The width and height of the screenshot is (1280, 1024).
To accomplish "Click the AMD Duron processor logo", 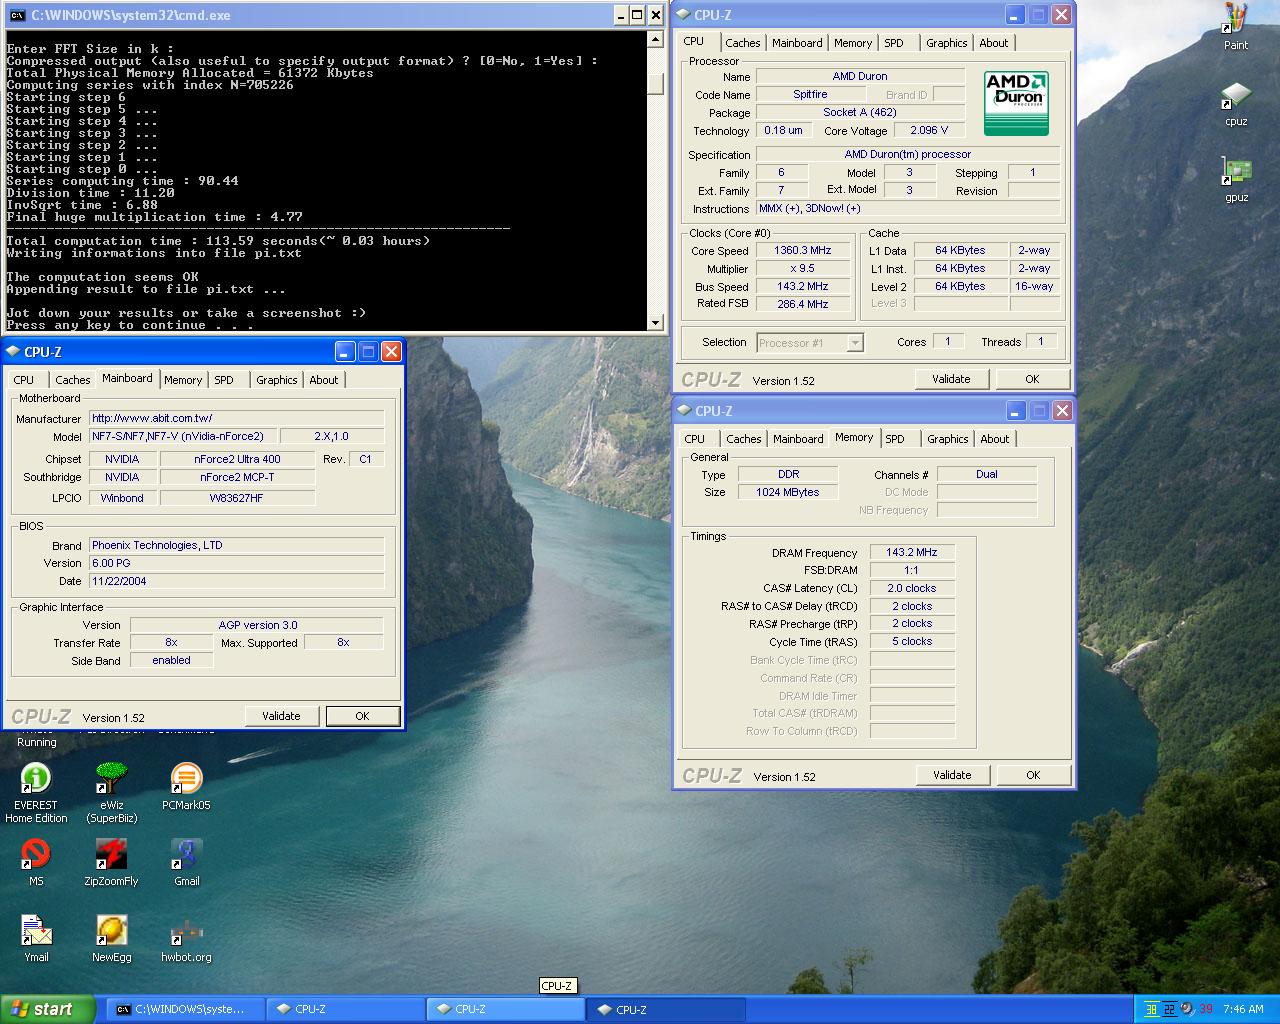I will coord(1016,103).
